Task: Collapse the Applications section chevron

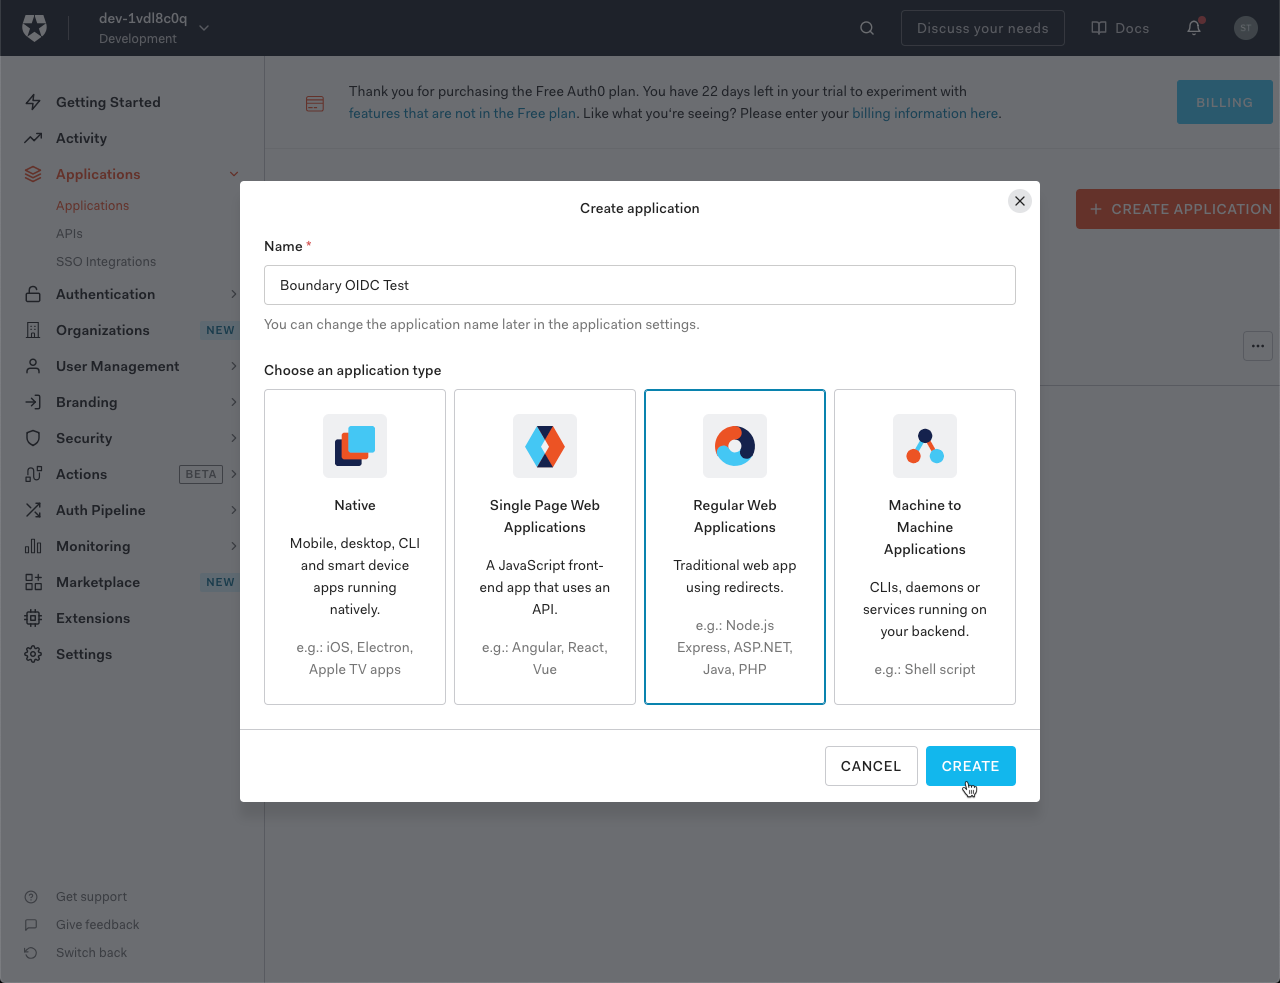Action: coord(234,174)
